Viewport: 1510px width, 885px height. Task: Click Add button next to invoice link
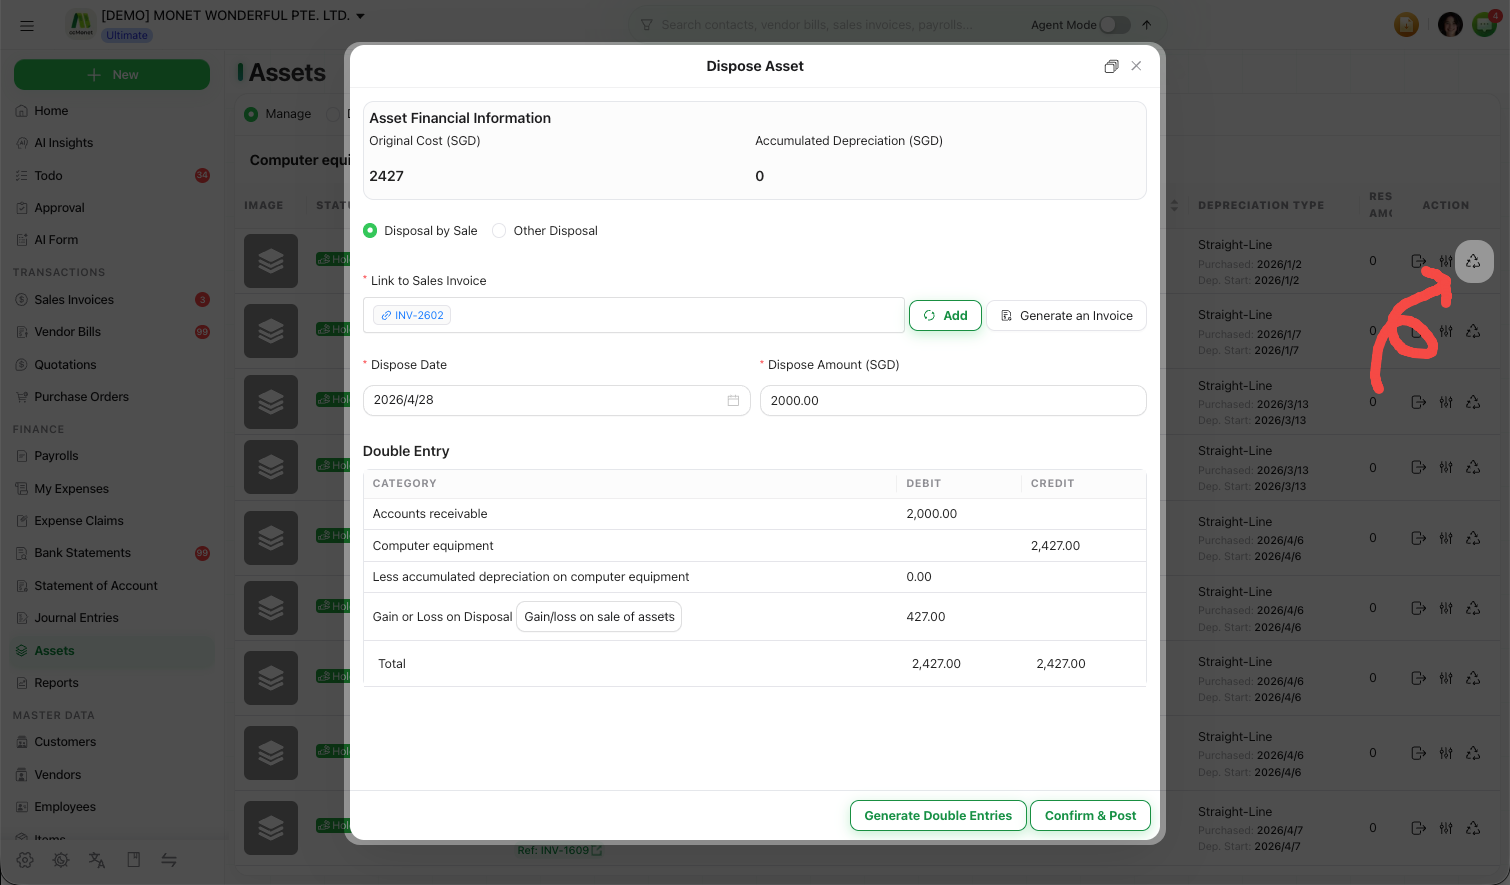945,315
